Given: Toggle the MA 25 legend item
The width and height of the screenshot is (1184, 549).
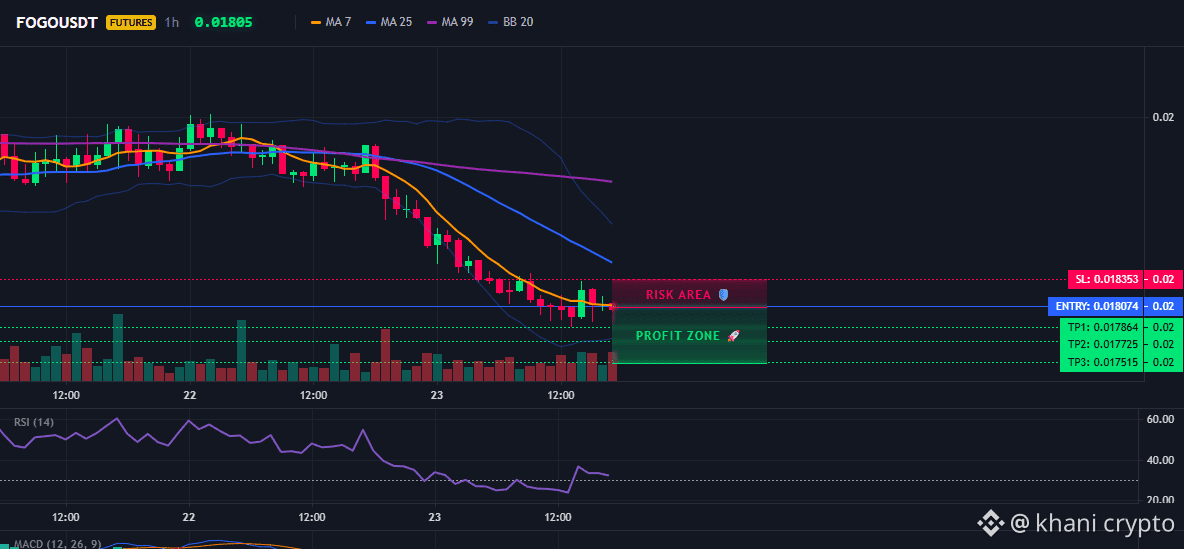Looking at the screenshot, I should (x=389, y=23).
